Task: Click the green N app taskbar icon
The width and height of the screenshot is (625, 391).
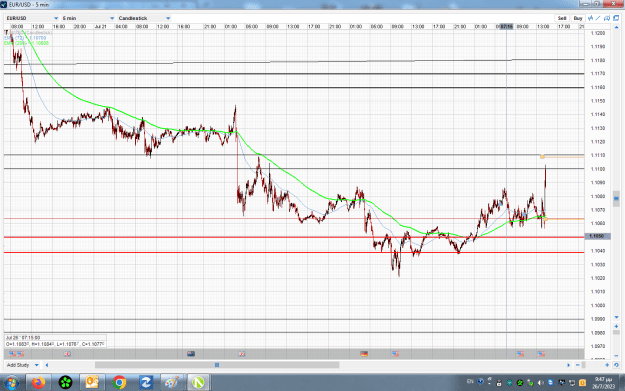Action: pos(198,383)
